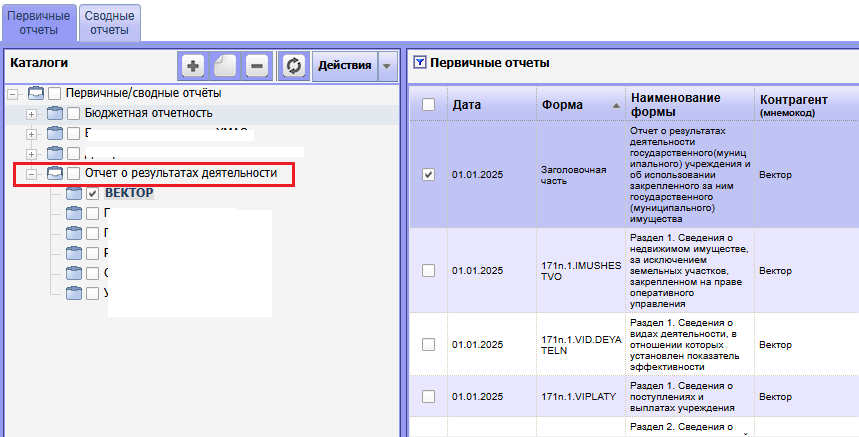This screenshot has width=859, height=437.
Task: Click the filter icon beside Первичные отчеты title
Action: [420, 62]
